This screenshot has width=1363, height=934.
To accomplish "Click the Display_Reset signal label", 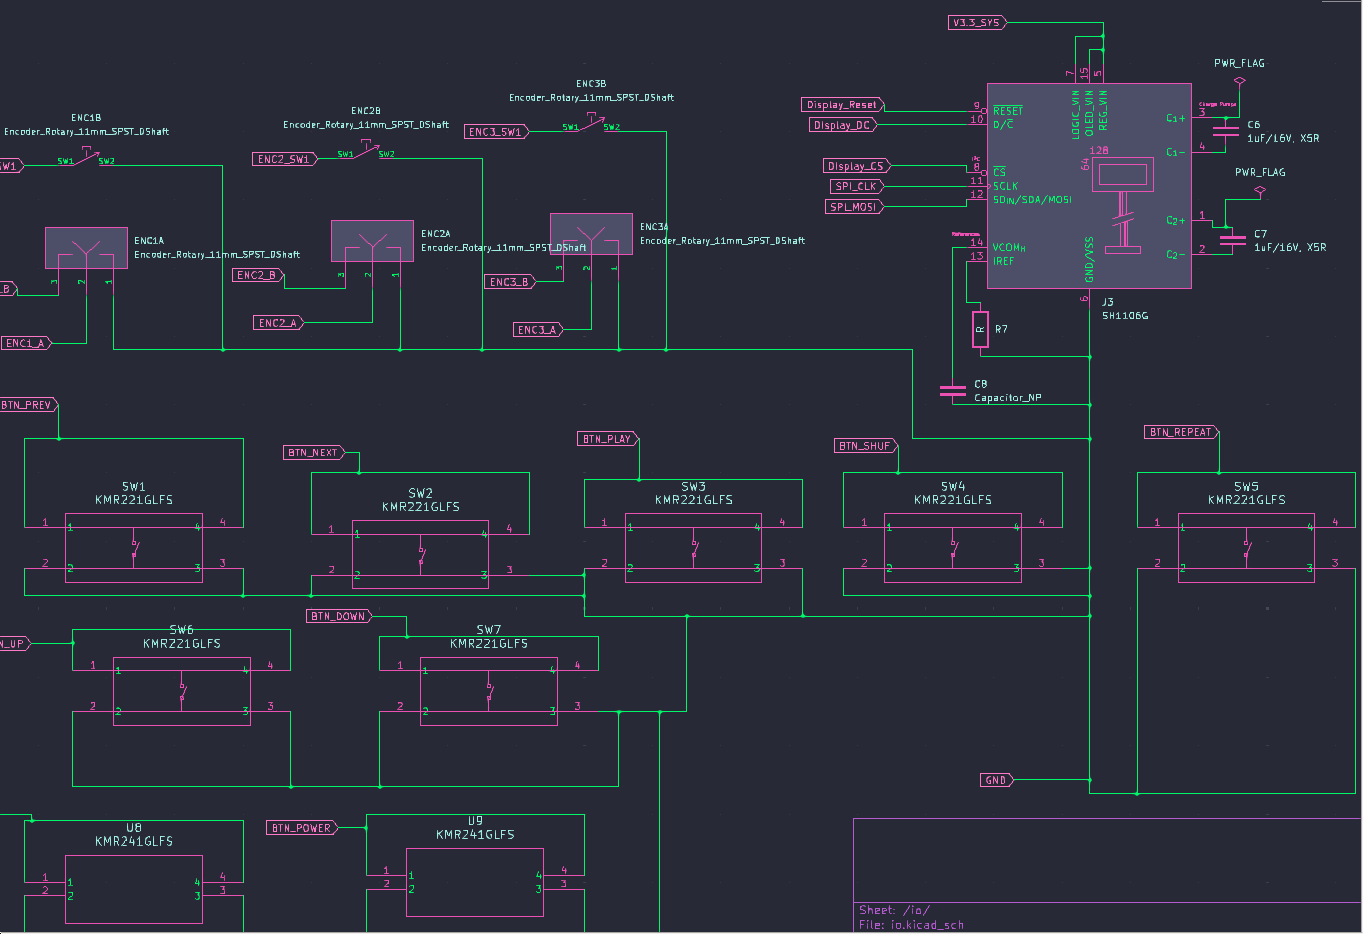I will click(x=842, y=105).
